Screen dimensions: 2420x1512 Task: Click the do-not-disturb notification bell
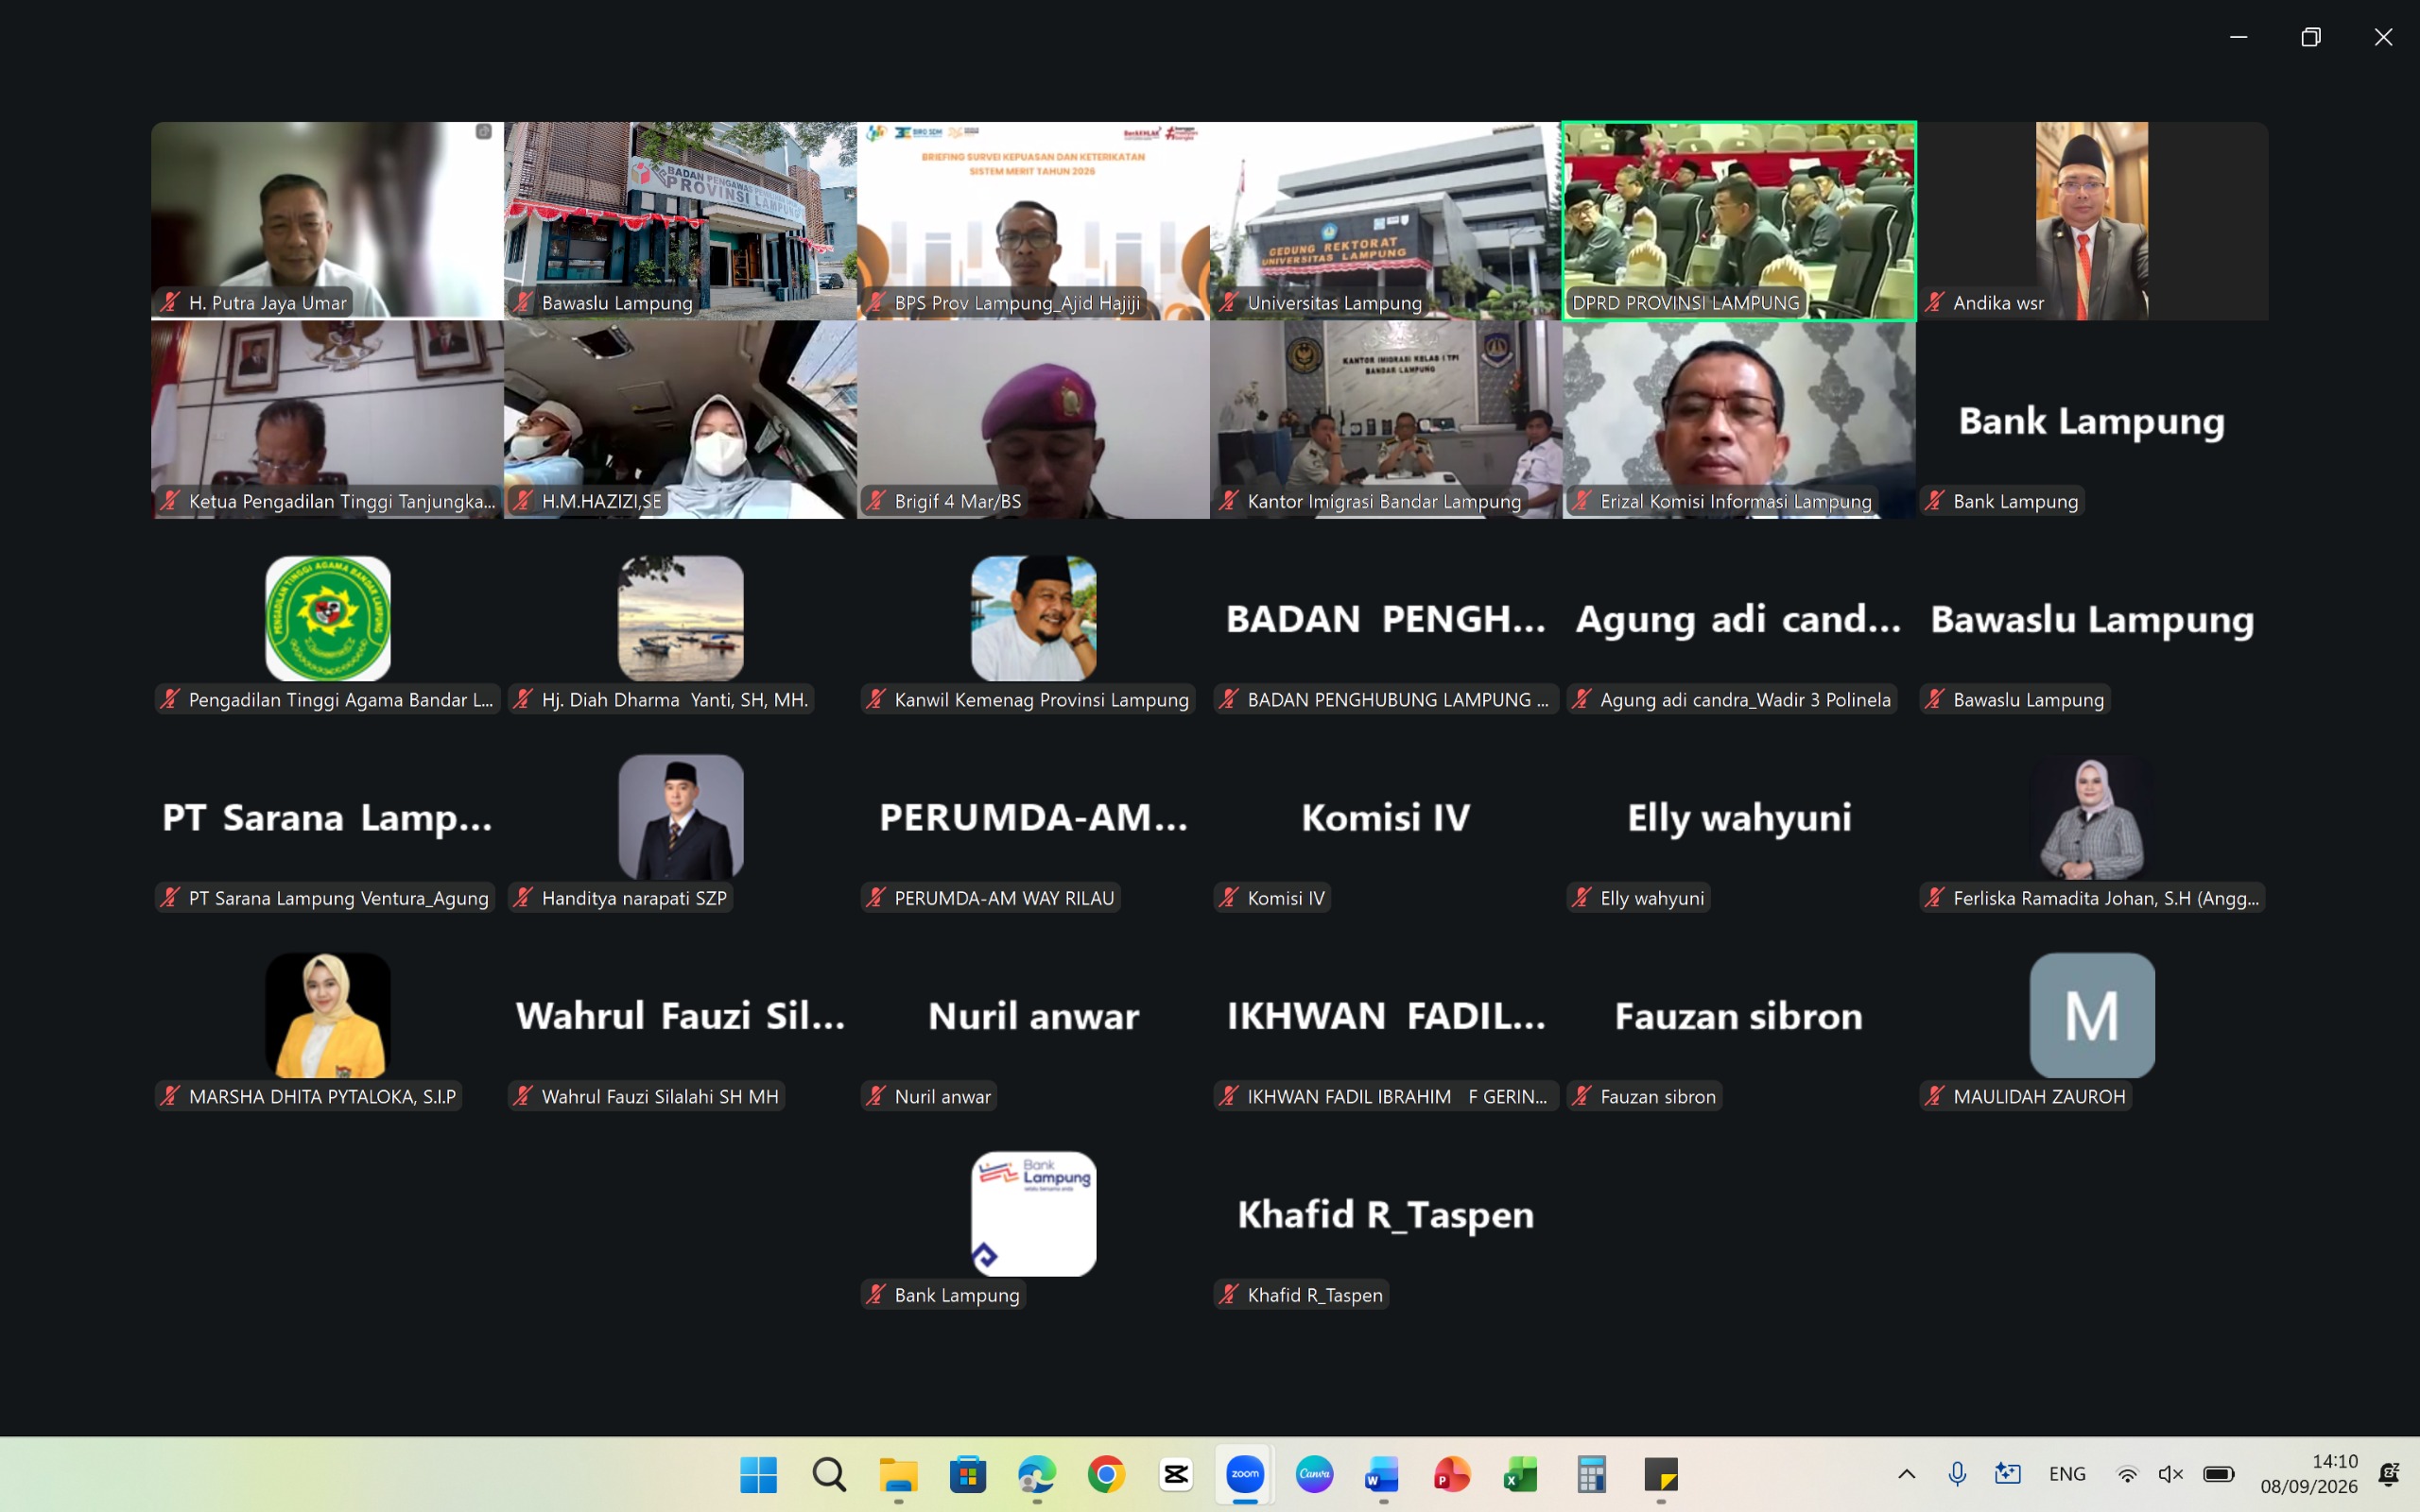pyautogui.click(x=2388, y=1474)
